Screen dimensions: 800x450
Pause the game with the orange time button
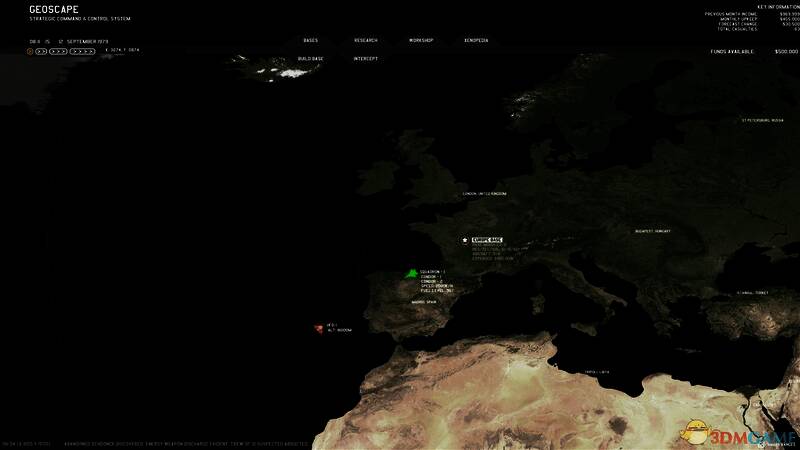30,50
